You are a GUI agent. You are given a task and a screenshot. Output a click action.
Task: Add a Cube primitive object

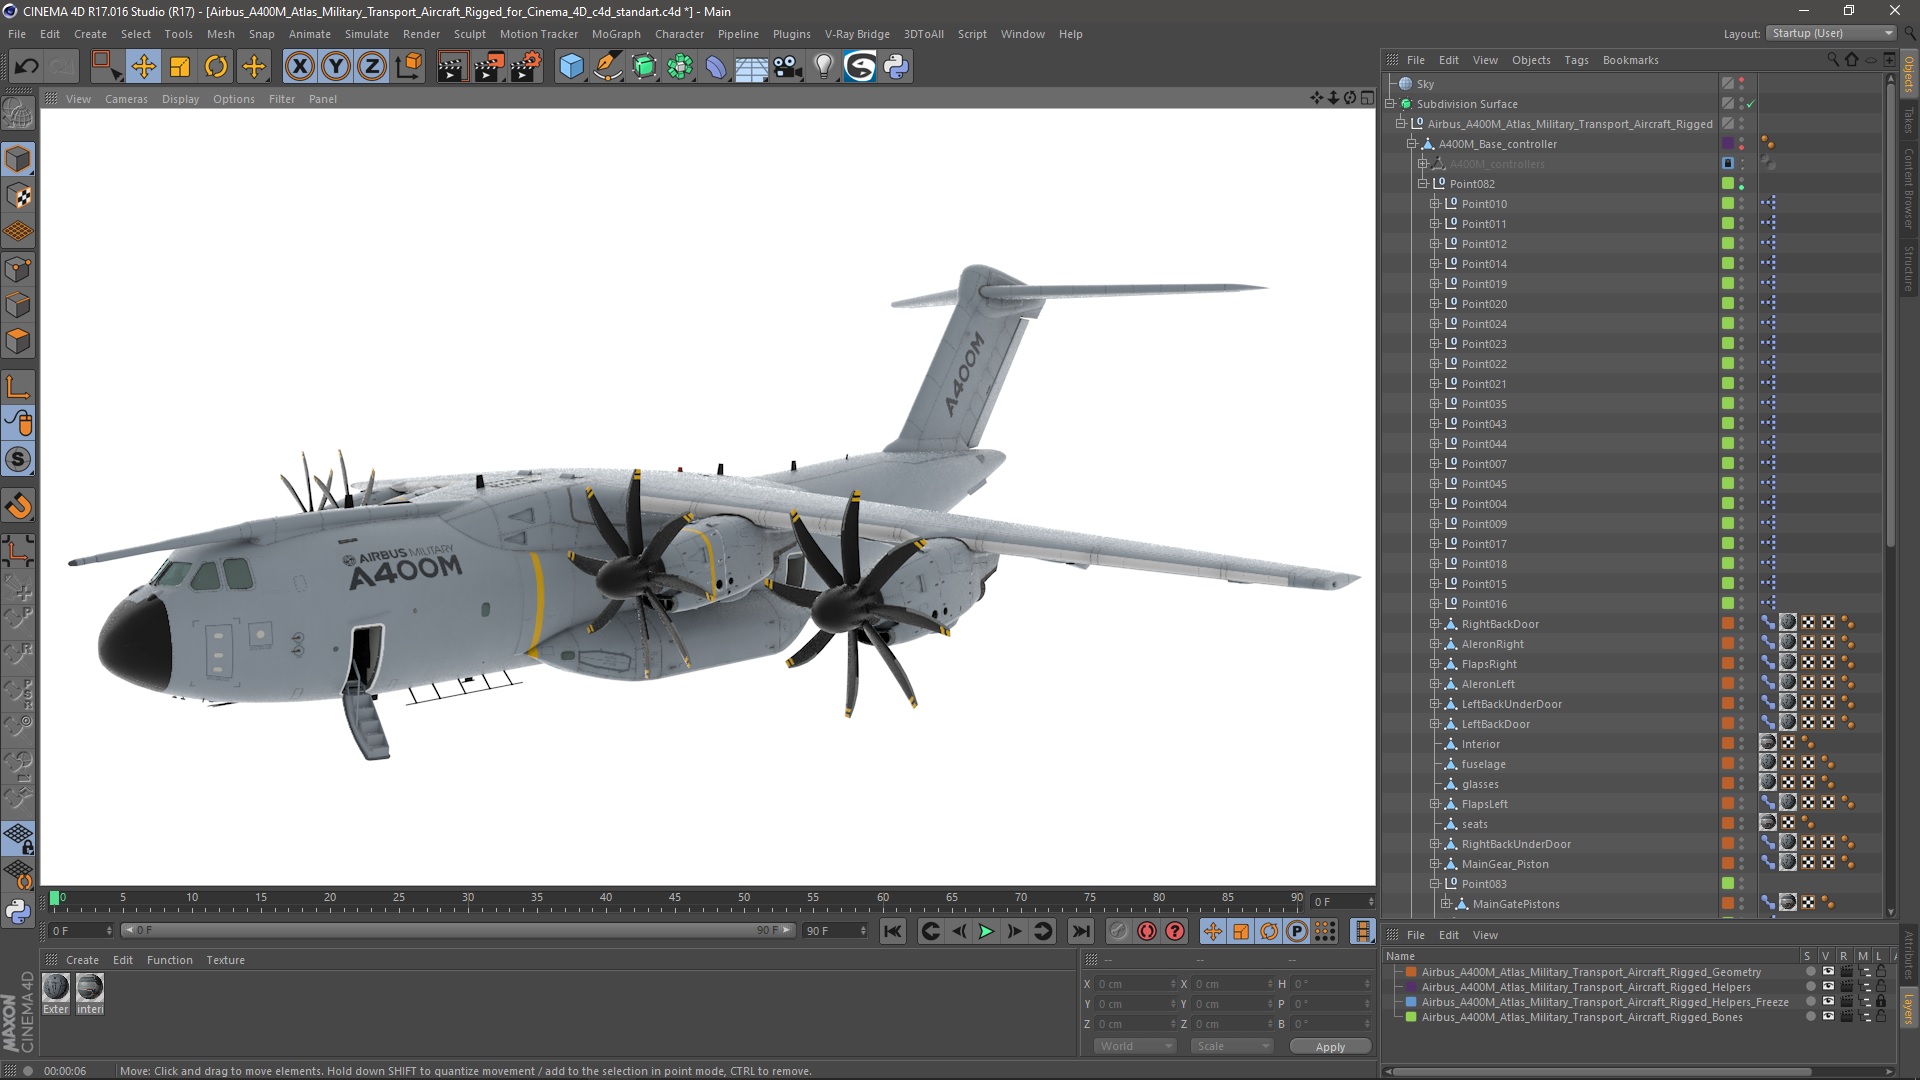571,67
